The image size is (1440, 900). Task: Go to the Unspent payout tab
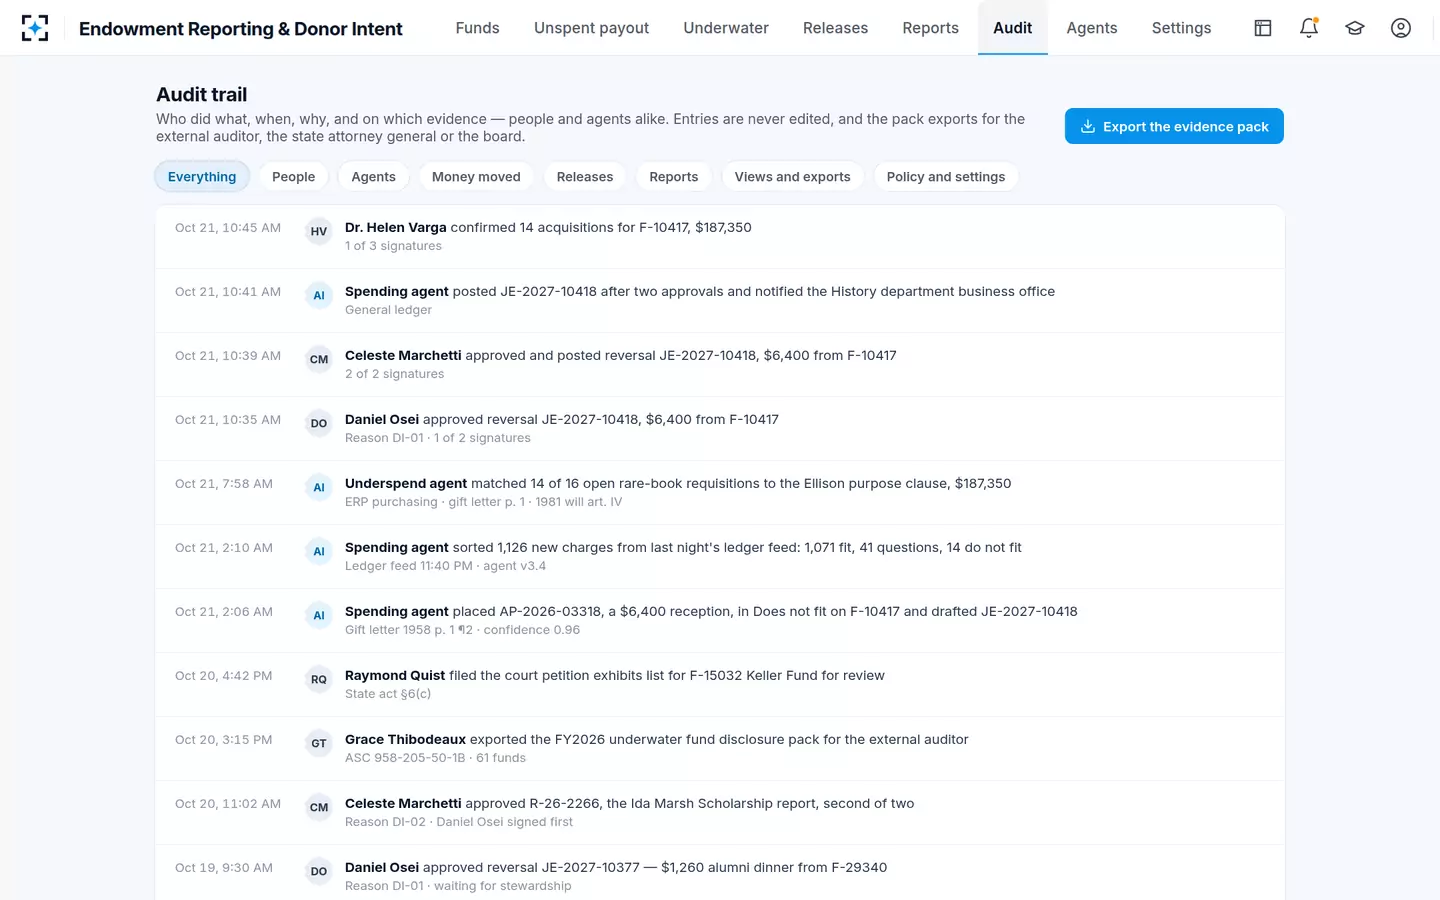point(591,28)
